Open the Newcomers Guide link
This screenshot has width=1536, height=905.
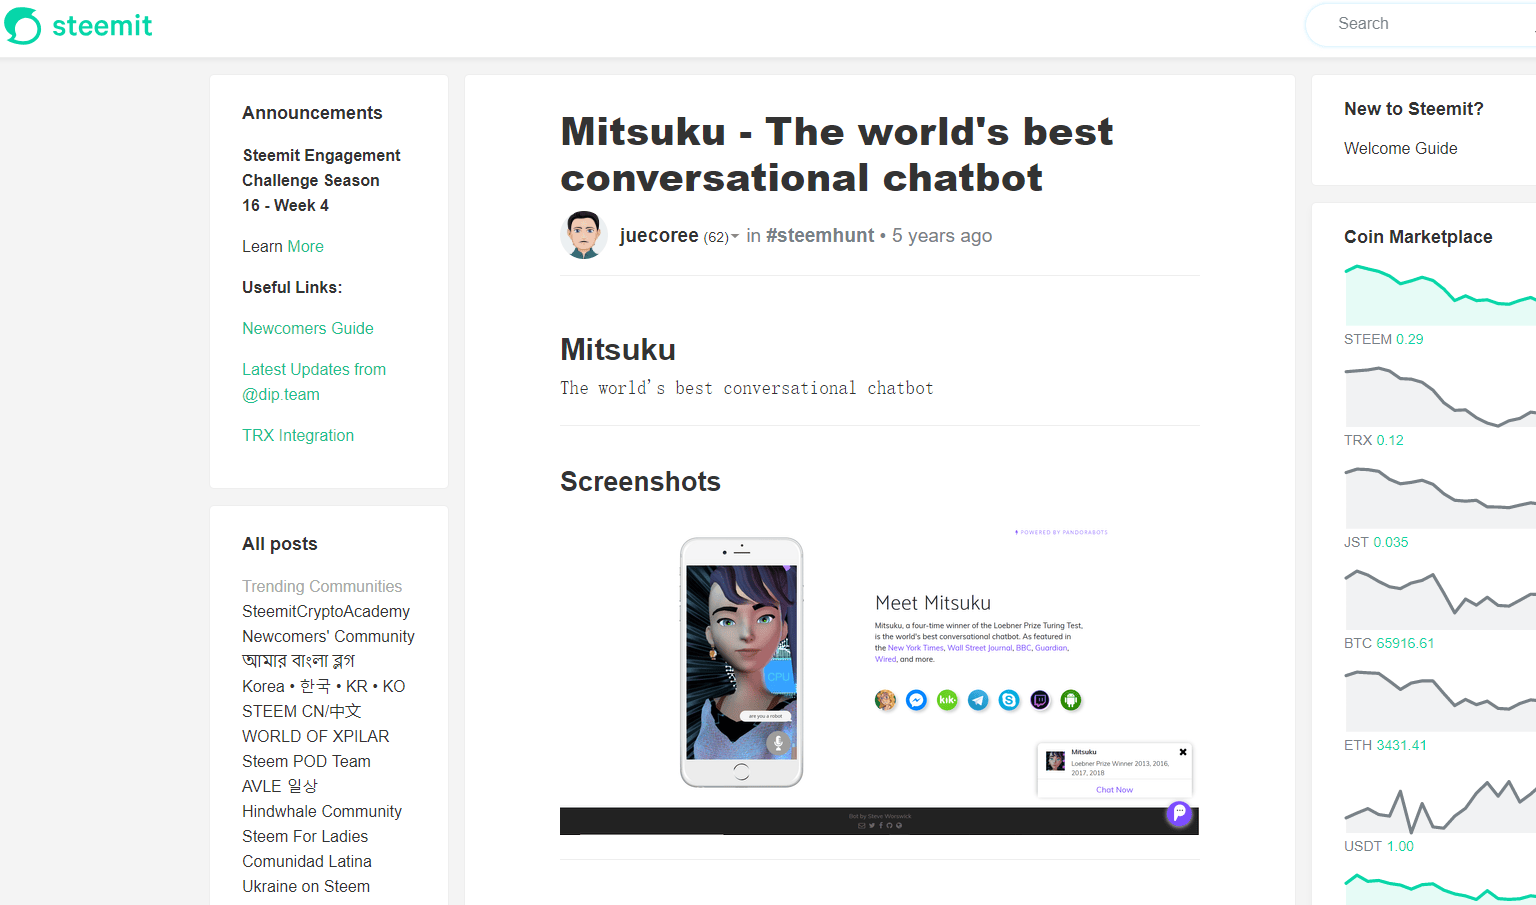click(307, 328)
